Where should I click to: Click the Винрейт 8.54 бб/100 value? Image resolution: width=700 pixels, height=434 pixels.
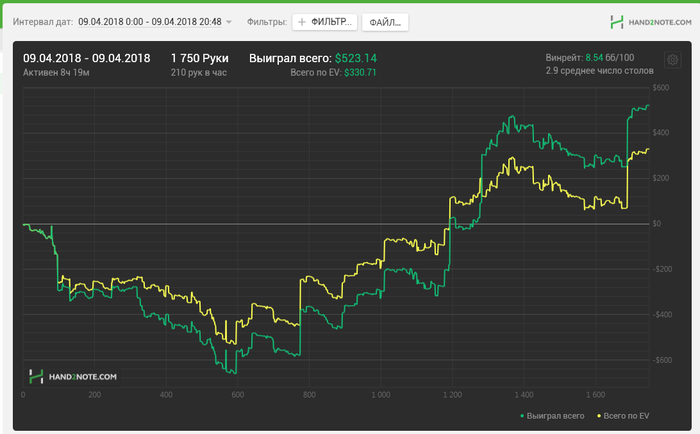[x=590, y=58]
